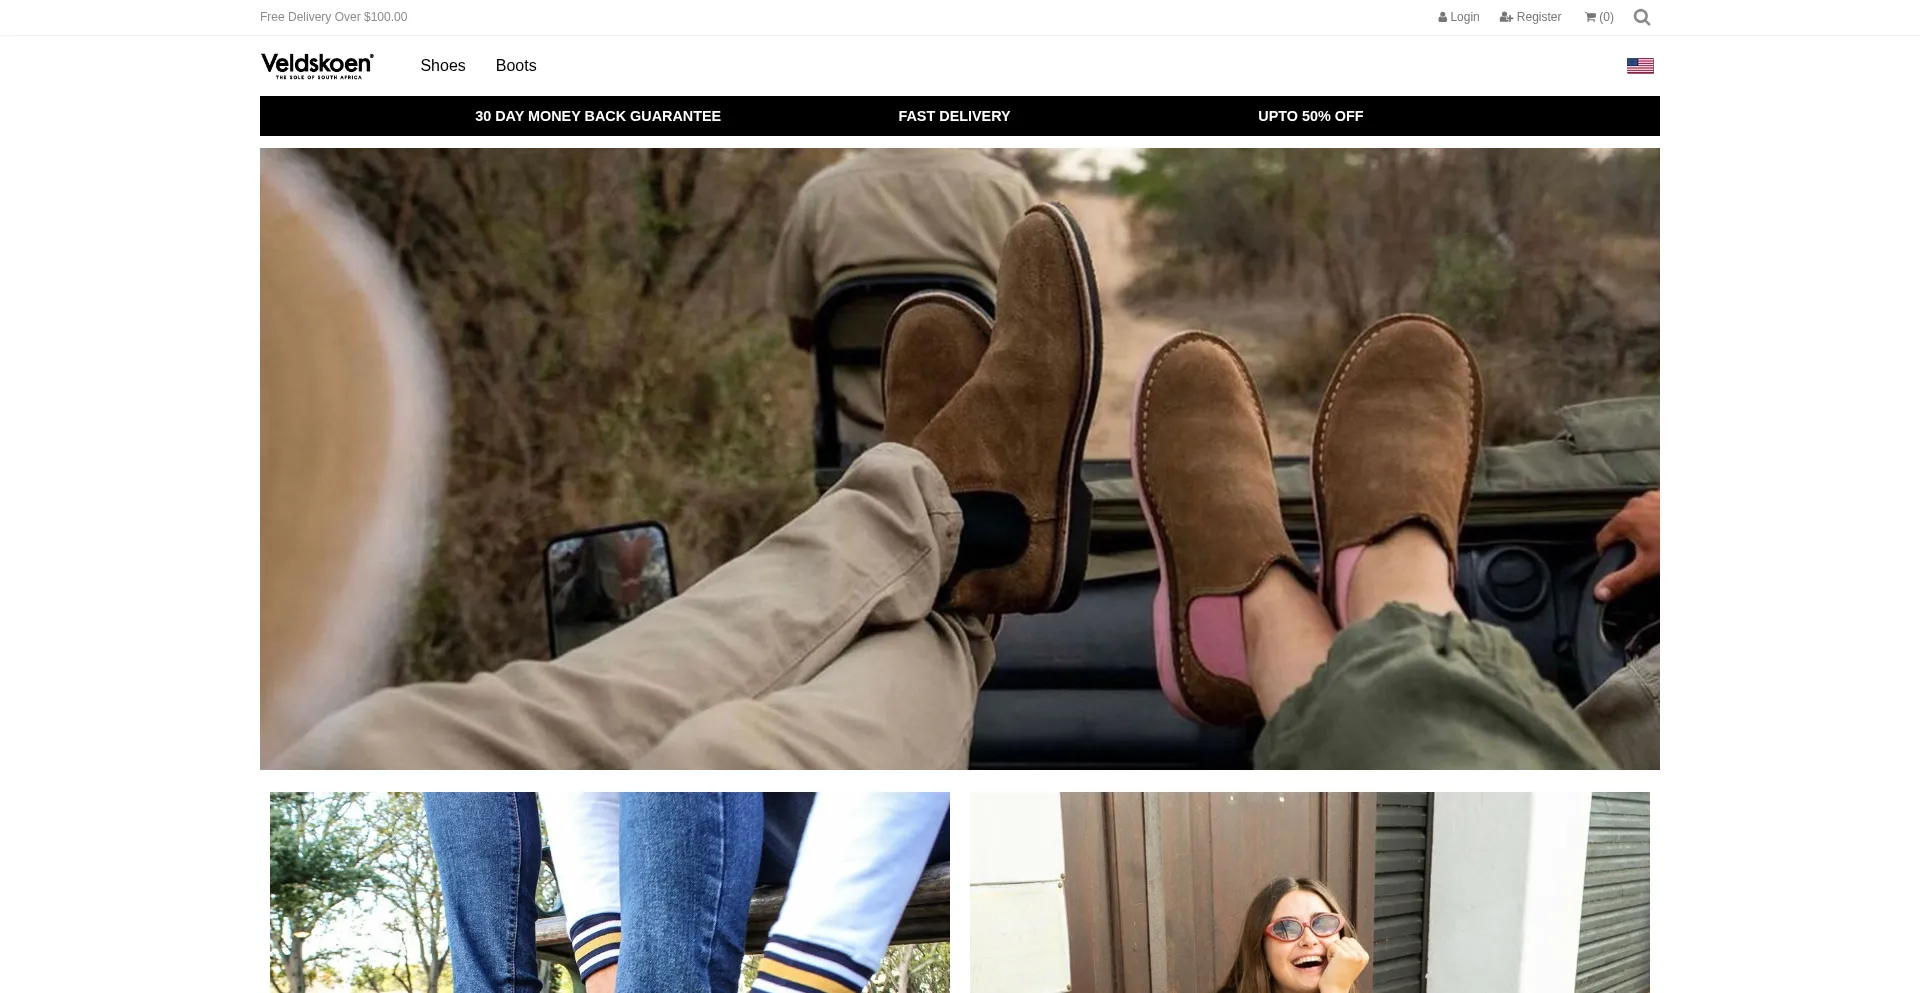Click the black promotional bar

point(1500,116)
